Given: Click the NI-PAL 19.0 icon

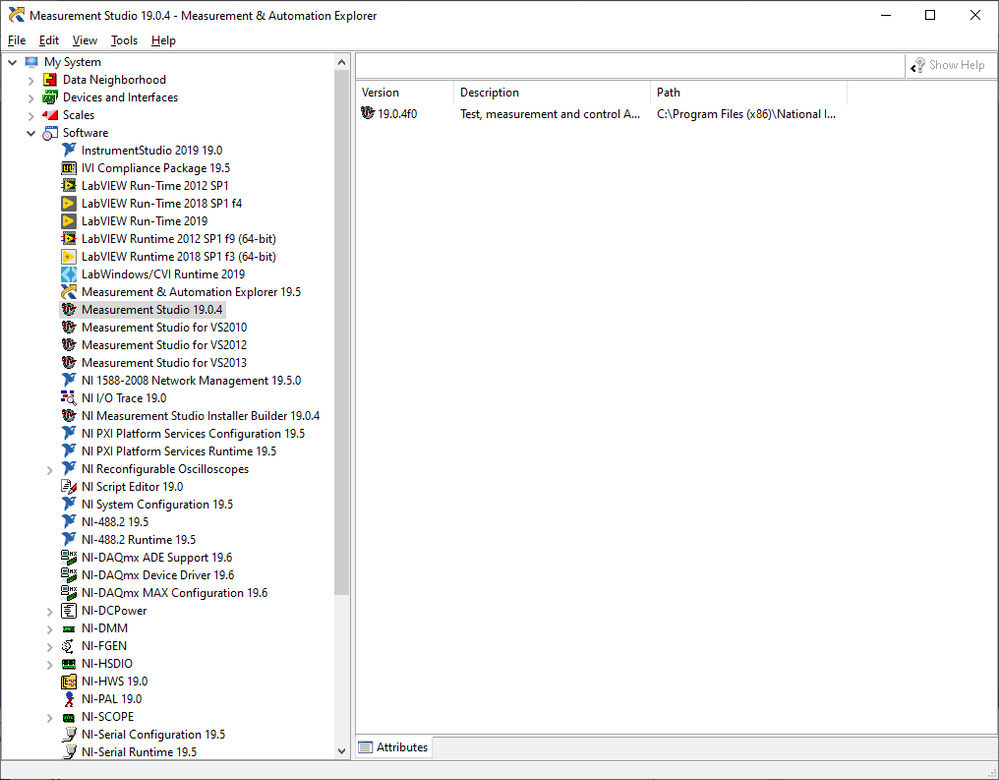Looking at the screenshot, I should coord(69,699).
